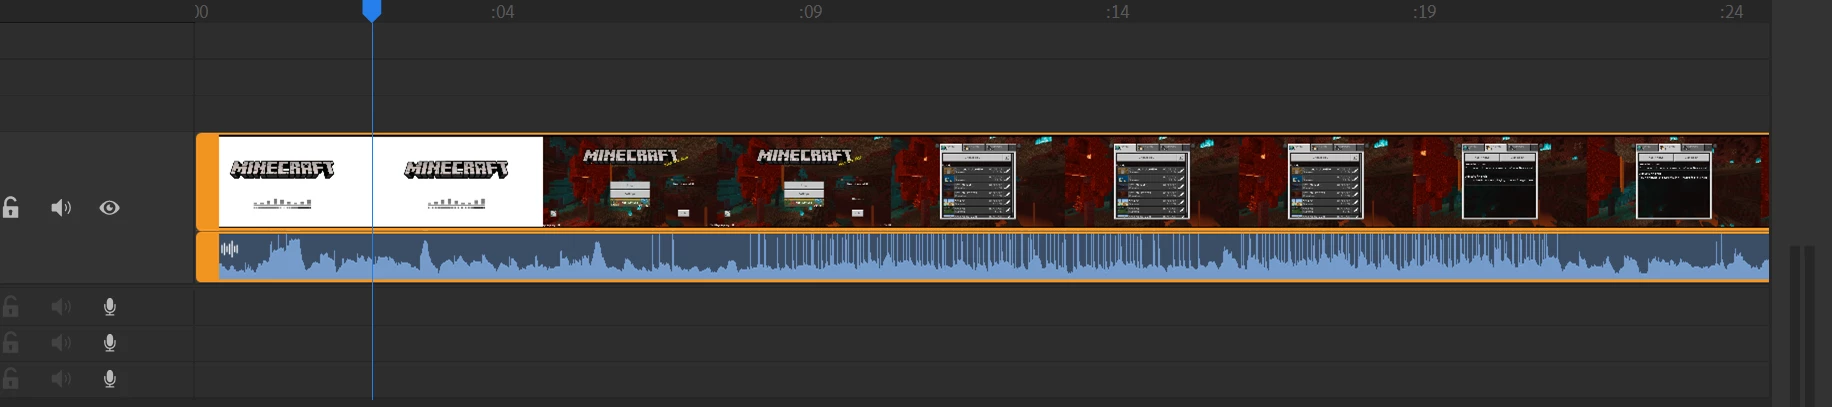The height and width of the screenshot is (407, 1832).
Task: Lock the second empty audio track
Action: pyautogui.click(x=10, y=343)
